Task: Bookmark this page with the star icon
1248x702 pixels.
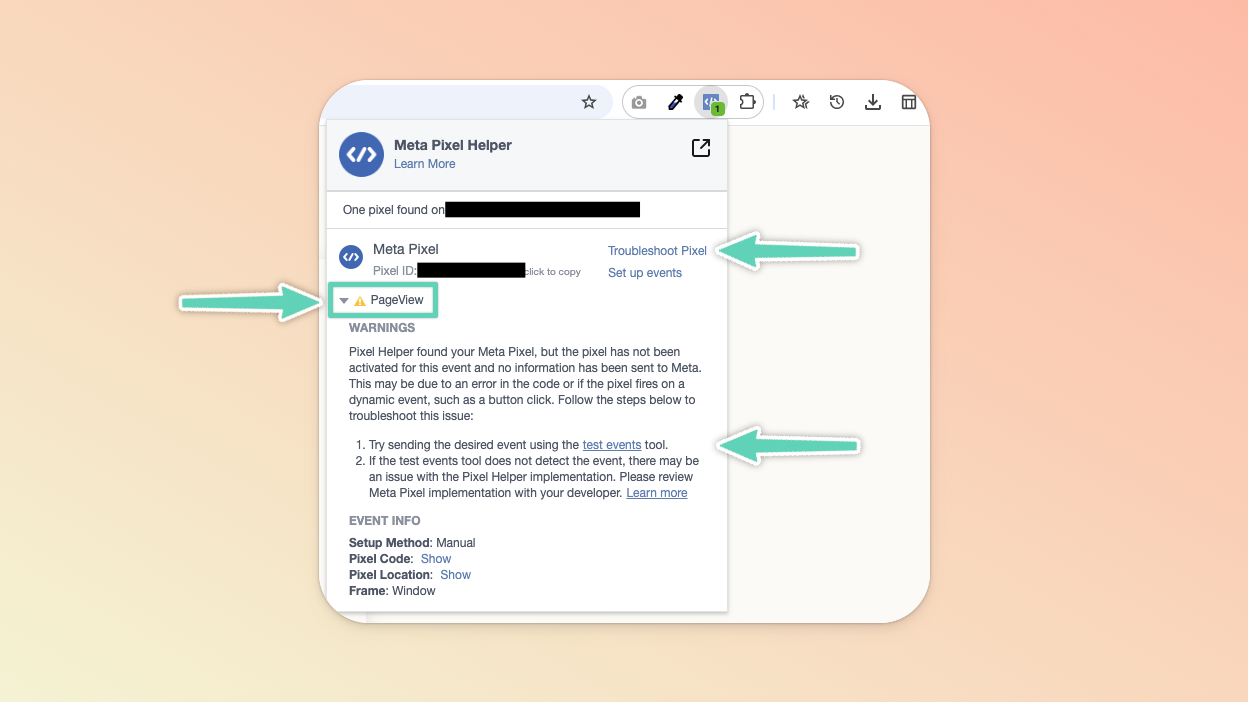Action: point(589,102)
